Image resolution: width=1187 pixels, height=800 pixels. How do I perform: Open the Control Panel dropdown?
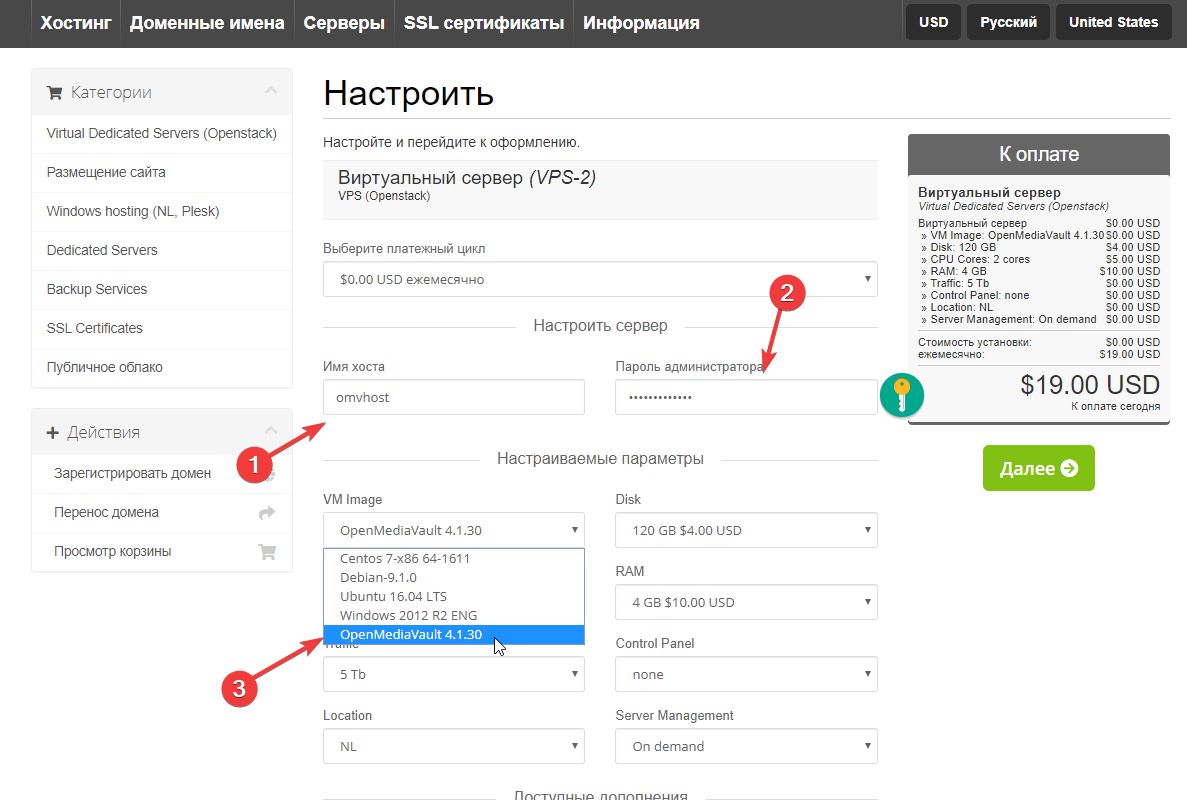pos(746,674)
